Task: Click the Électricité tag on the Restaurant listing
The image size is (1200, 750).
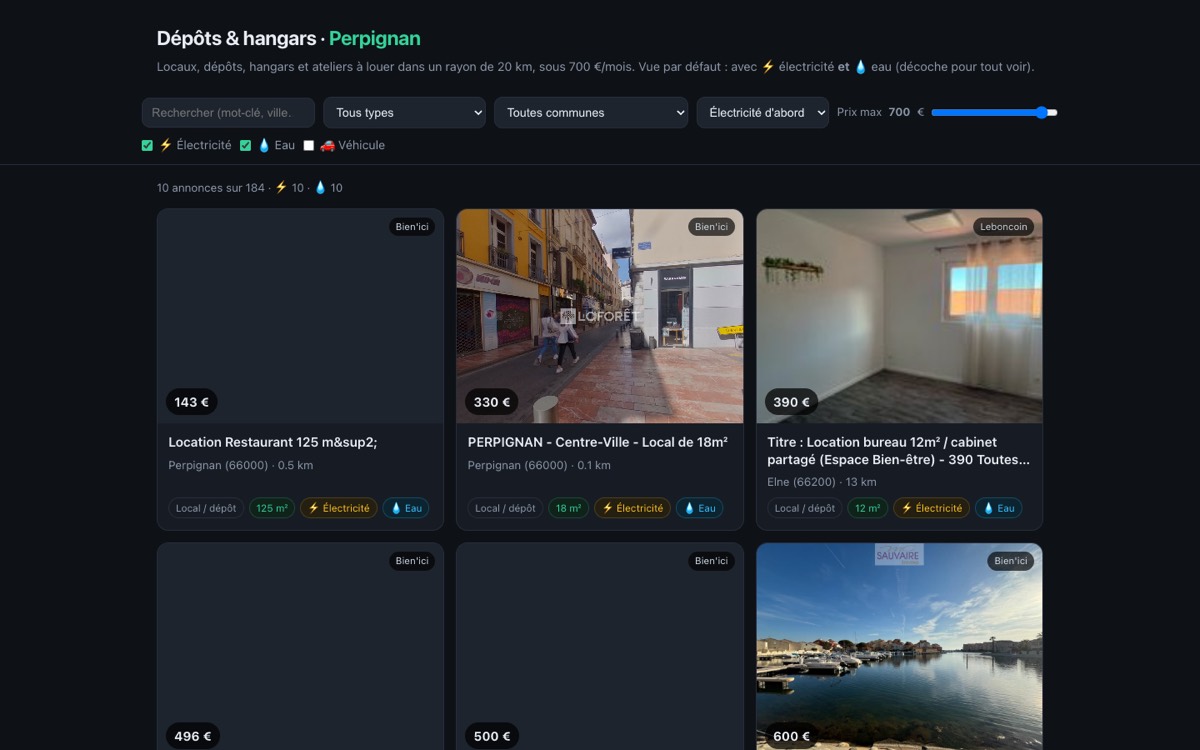Action: 339,508
